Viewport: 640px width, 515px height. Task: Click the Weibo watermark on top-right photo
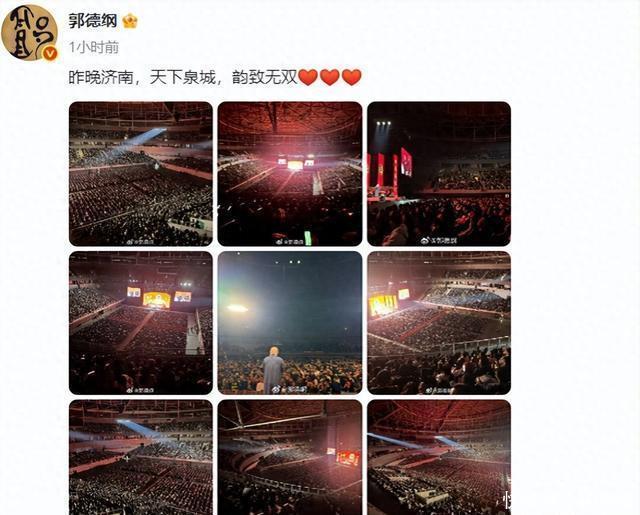click(x=439, y=240)
